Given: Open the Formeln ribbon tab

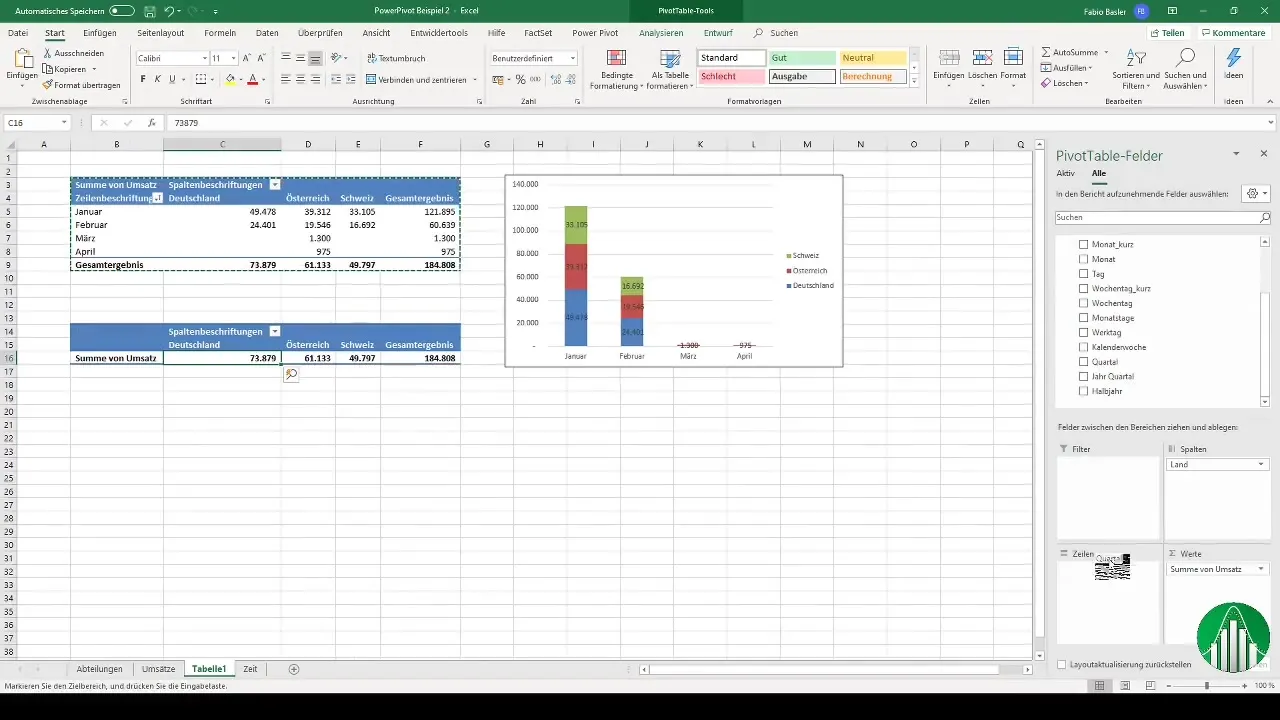Looking at the screenshot, I should (x=220, y=33).
